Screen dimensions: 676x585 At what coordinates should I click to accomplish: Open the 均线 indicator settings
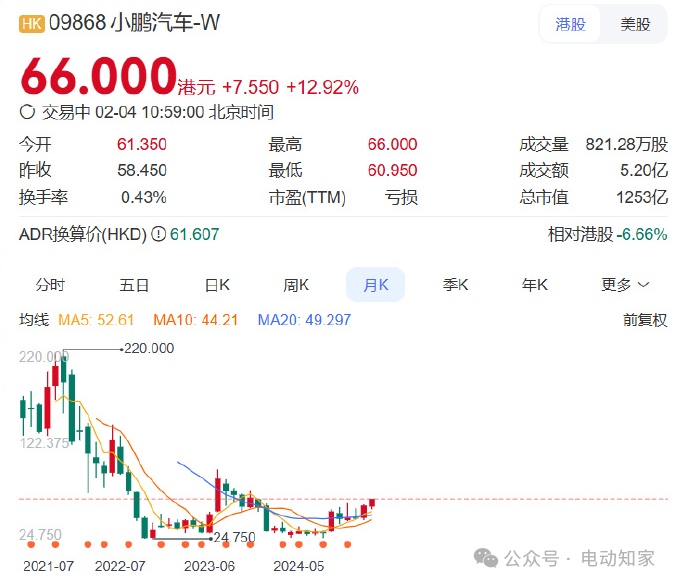click(x=33, y=320)
